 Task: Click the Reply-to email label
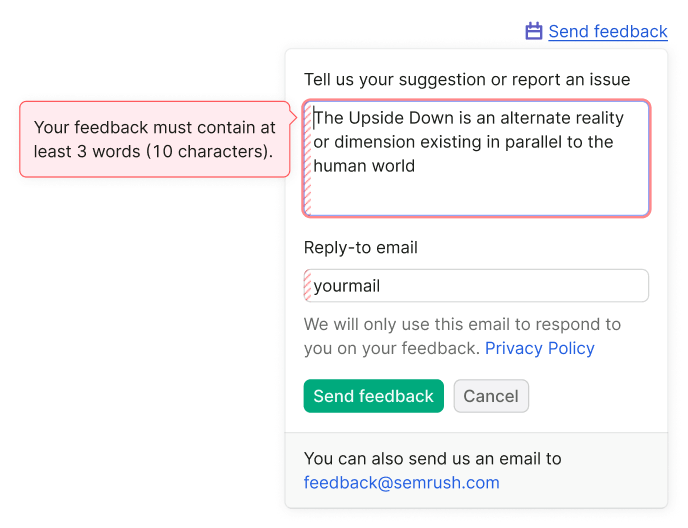[x=361, y=248]
